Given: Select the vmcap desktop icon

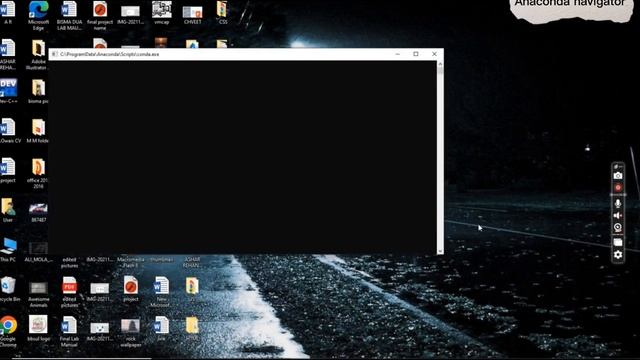Looking at the screenshot, I should (162, 12).
